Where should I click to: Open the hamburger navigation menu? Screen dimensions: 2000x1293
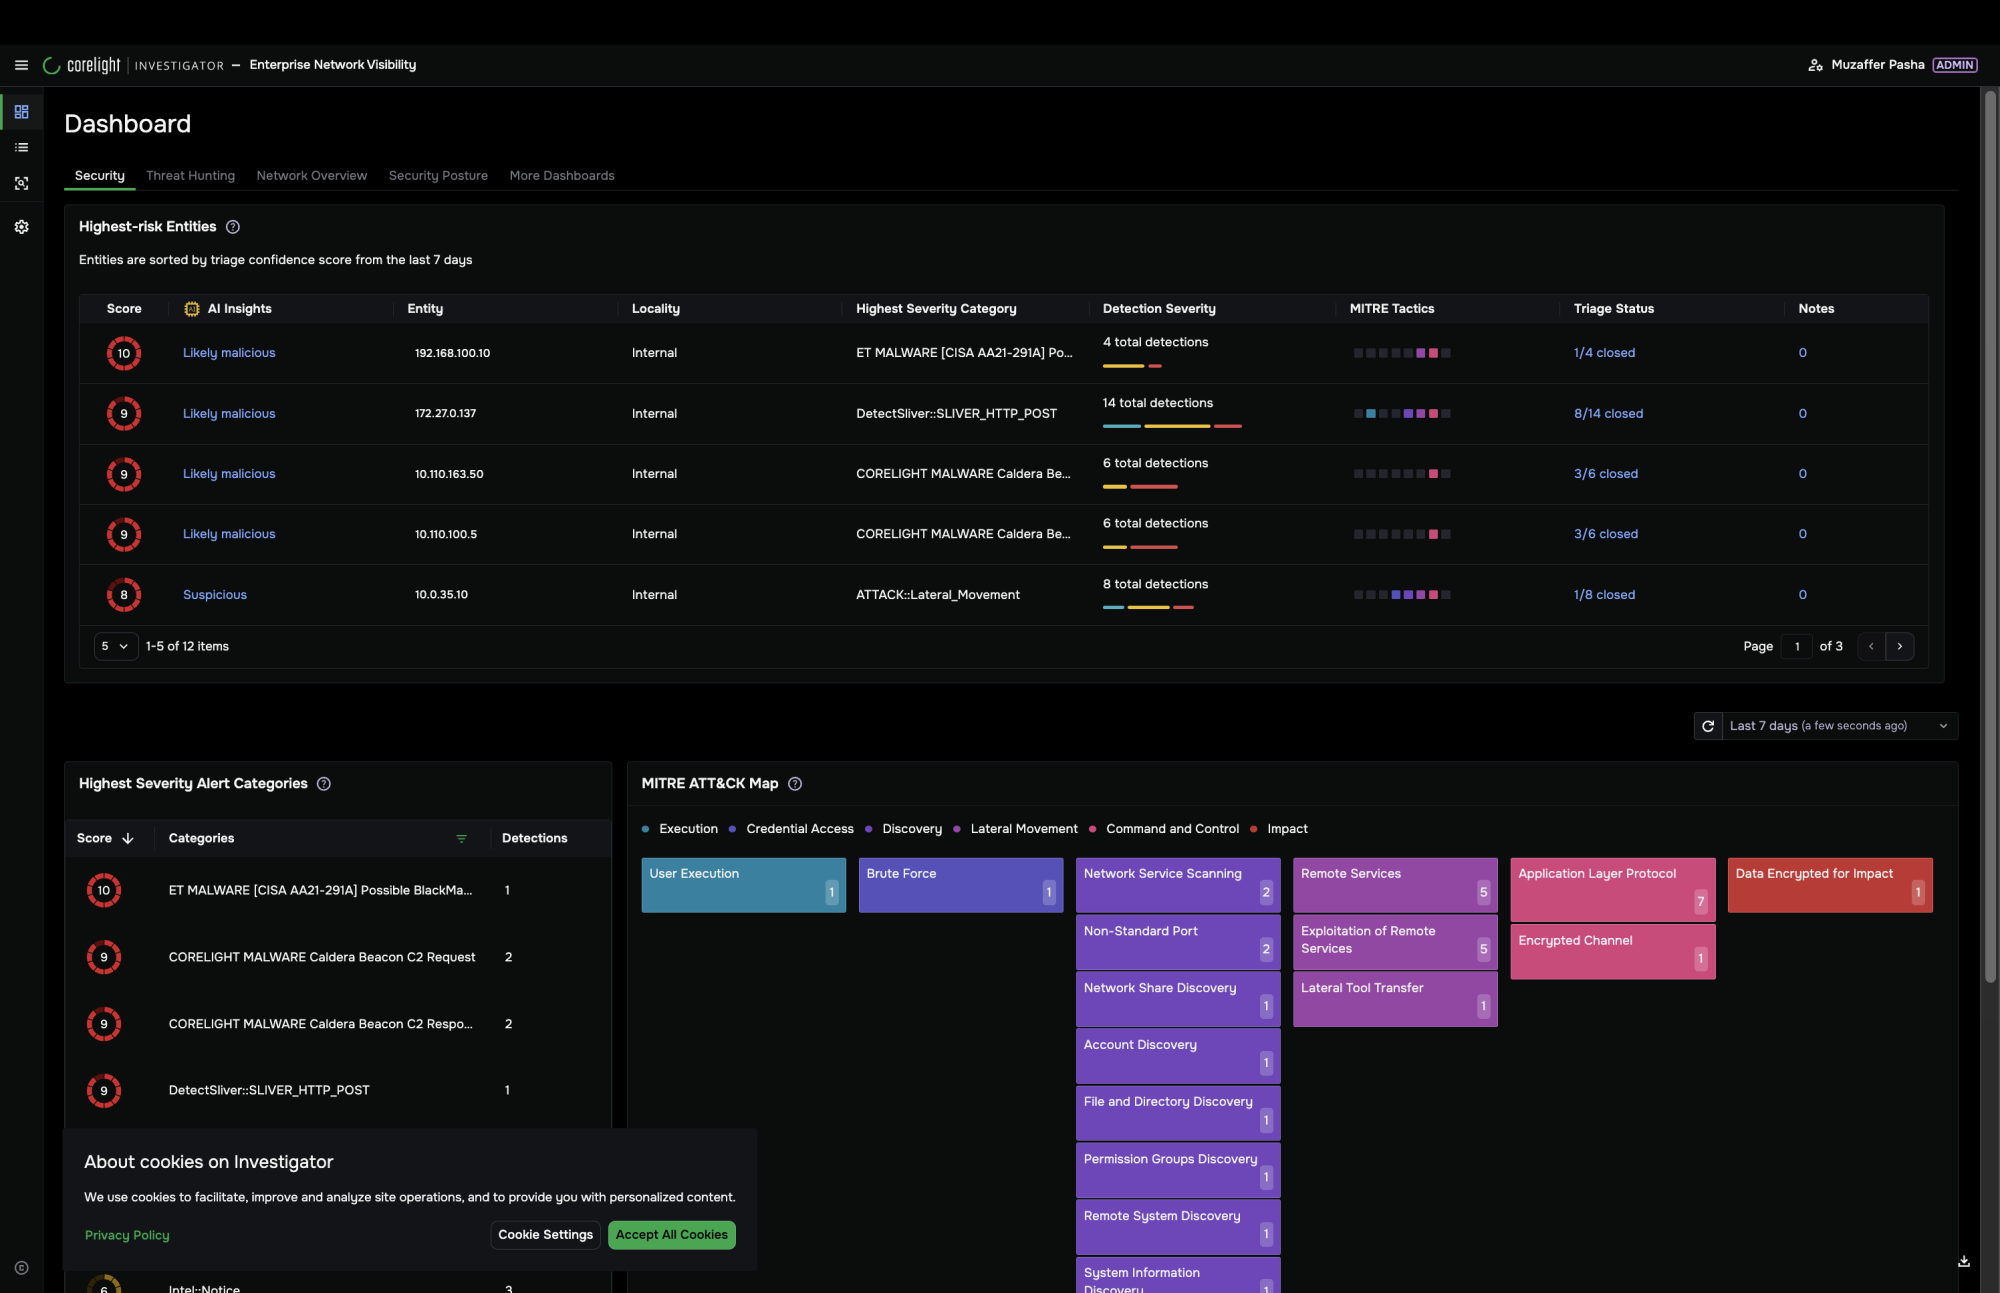pos(21,65)
